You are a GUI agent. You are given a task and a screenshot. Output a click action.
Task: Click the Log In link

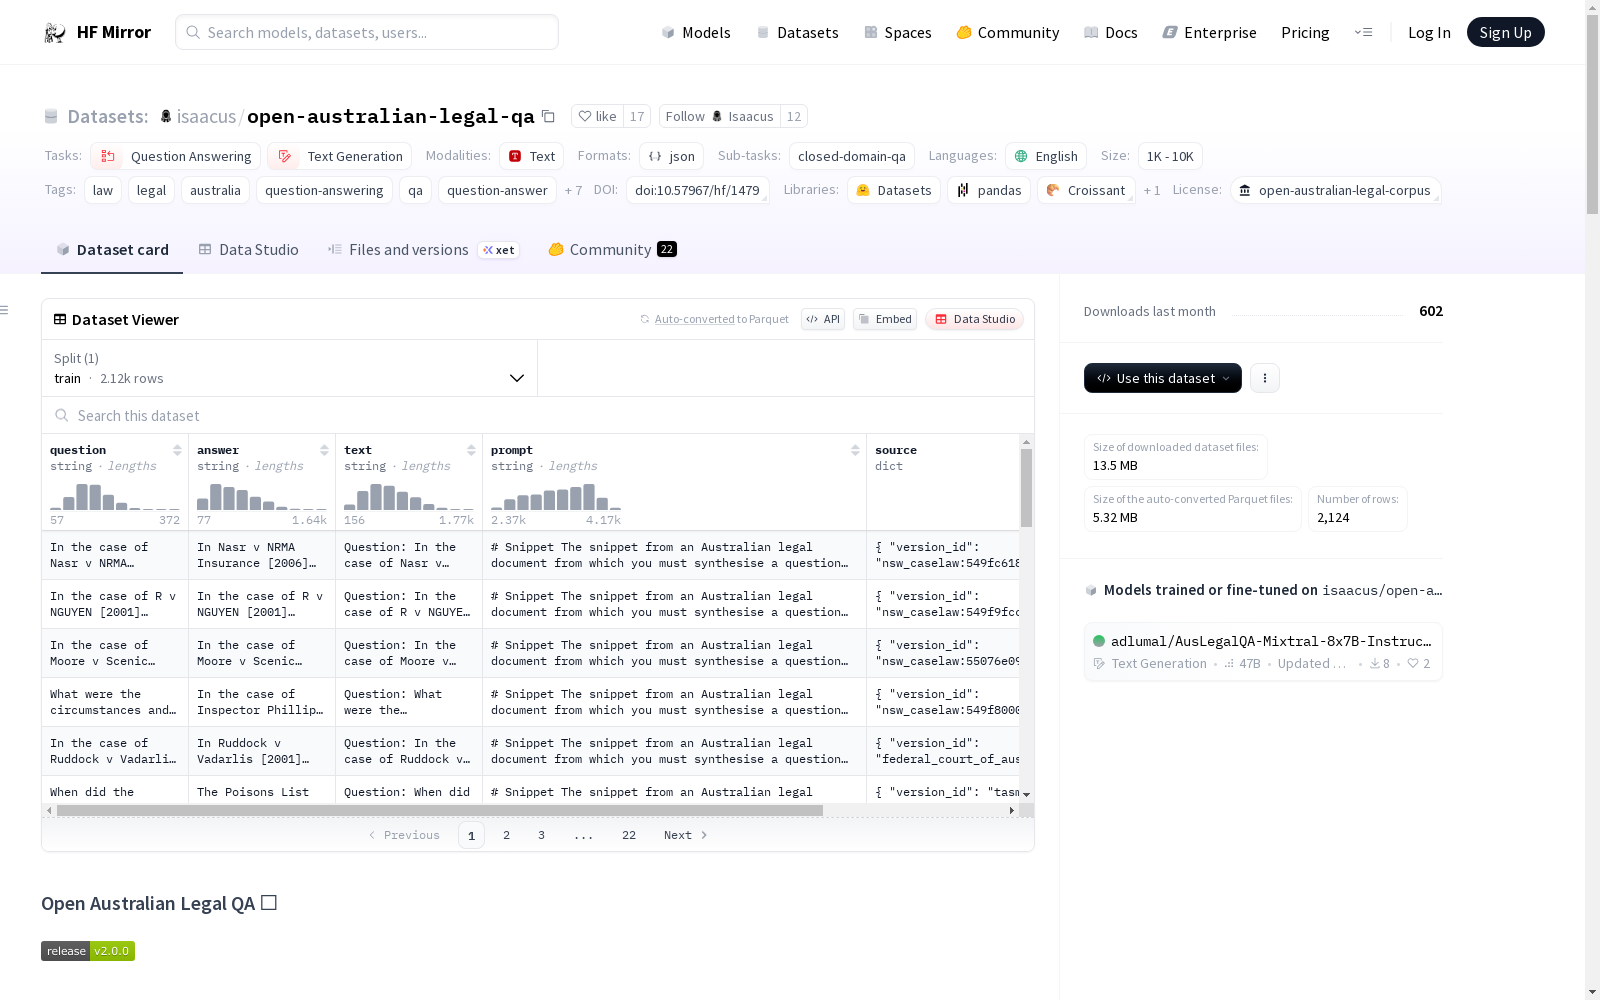1429,33
